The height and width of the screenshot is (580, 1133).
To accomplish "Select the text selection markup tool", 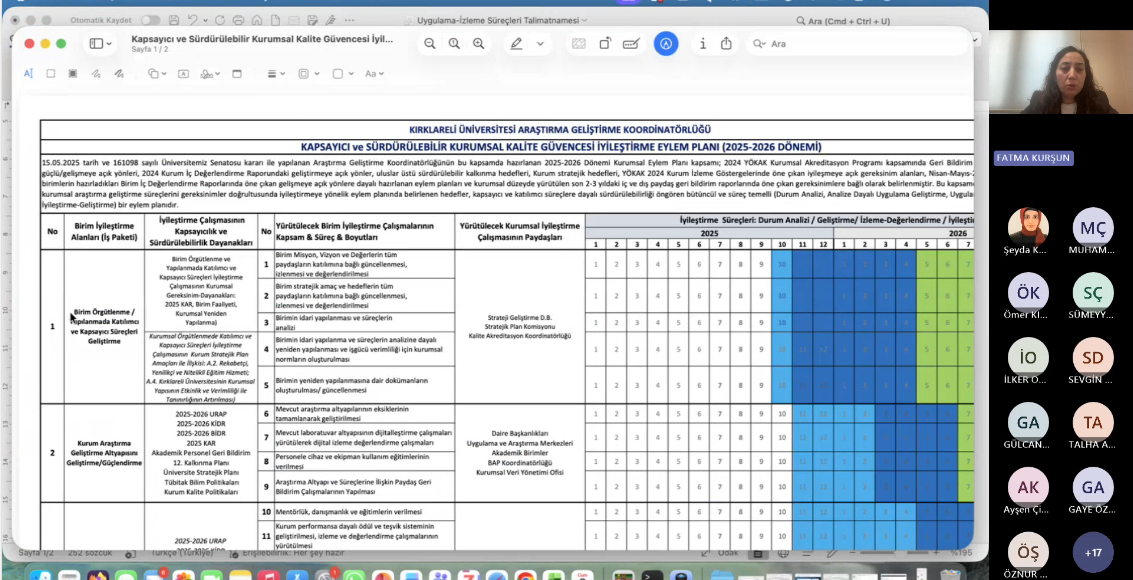I will [28, 74].
